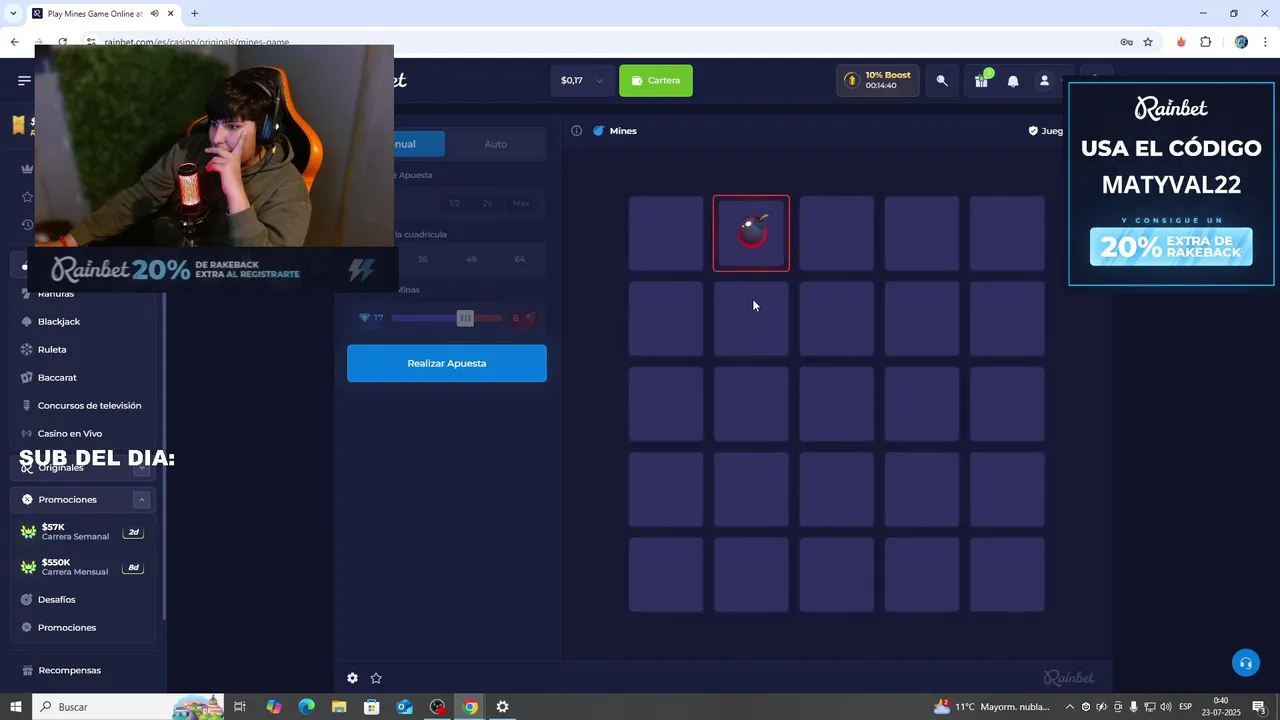Image resolution: width=1280 pixels, height=720 pixels.
Task: Click the Blackjack sidebar icon
Action: click(27, 322)
